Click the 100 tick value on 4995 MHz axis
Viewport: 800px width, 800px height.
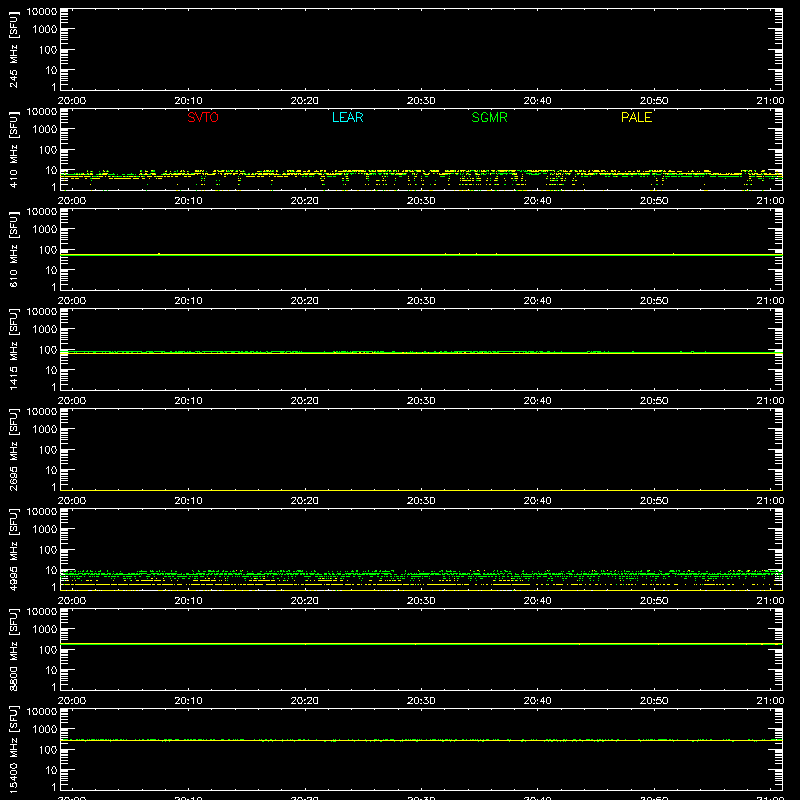tap(48, 550)
